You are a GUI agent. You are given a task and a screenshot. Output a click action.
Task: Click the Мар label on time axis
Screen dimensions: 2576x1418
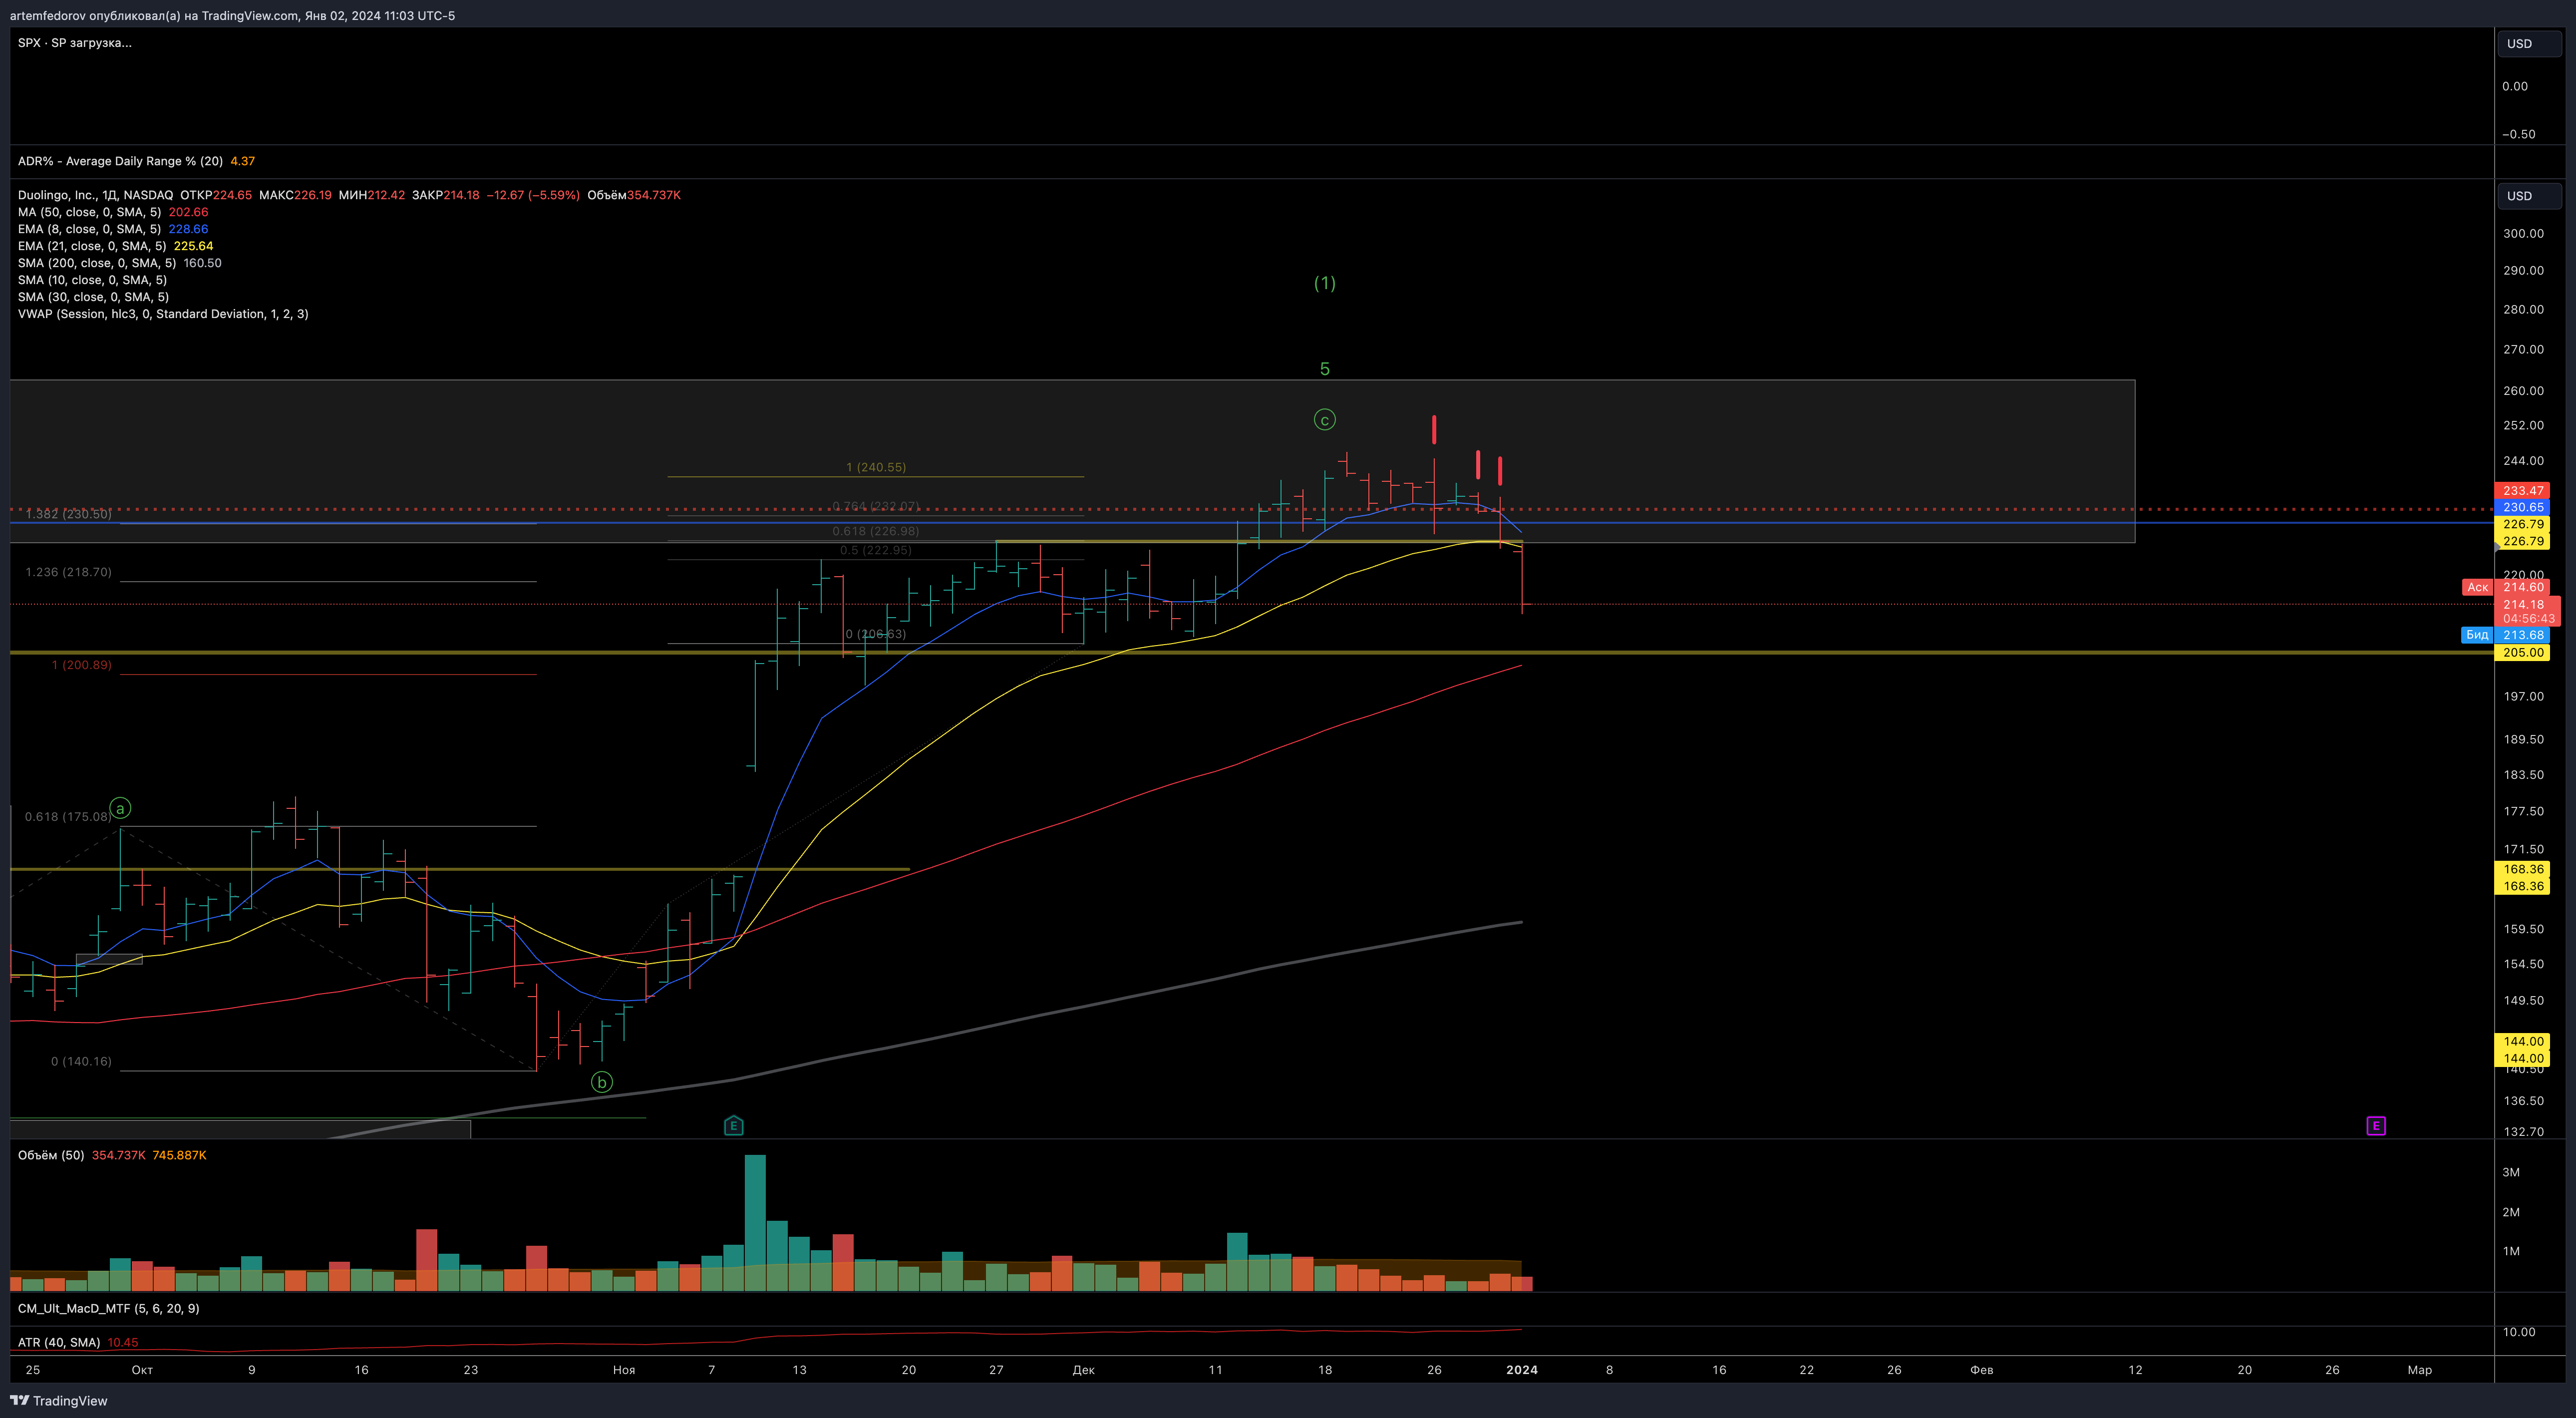pos(2420,1370)
